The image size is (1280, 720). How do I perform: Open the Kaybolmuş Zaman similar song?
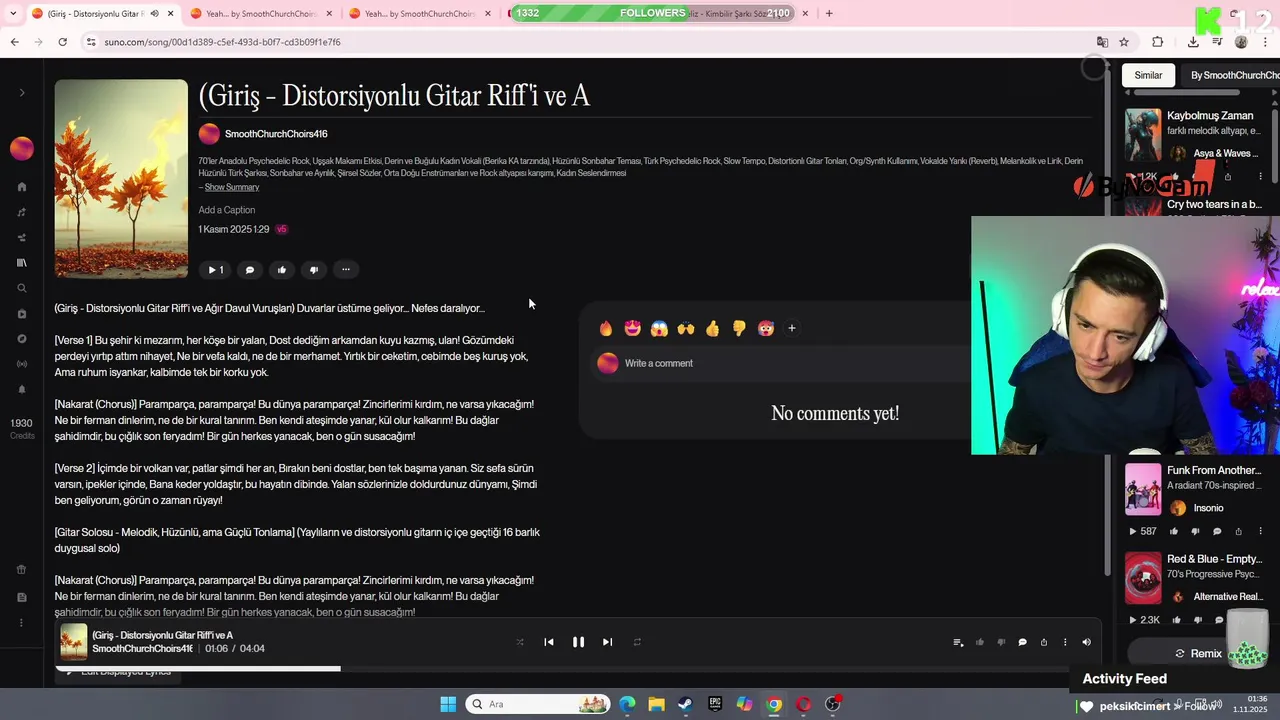point(1210,116)
